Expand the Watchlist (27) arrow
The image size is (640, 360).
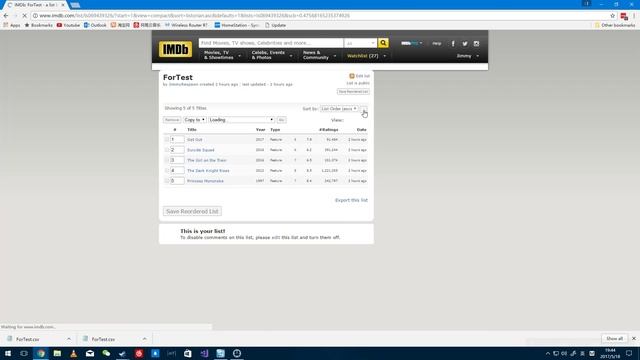point(384,56)
